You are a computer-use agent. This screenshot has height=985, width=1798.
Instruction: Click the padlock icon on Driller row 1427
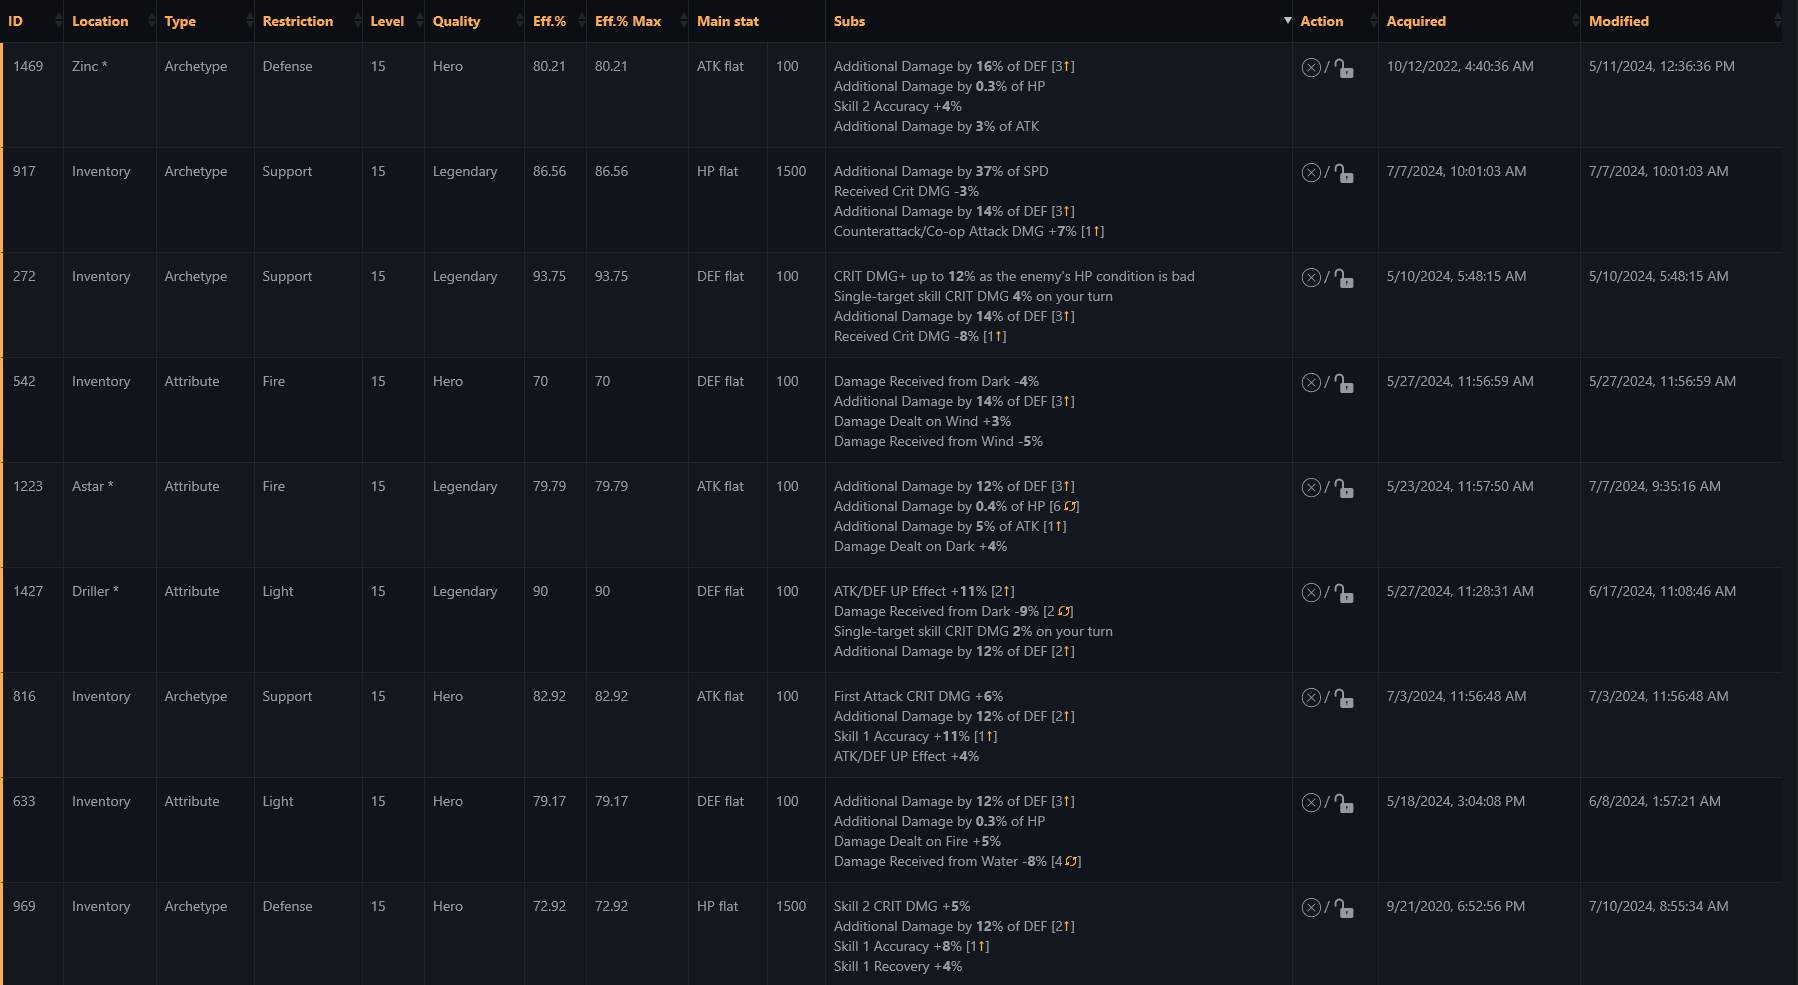pyautogui.click(x=1344, y=593)
